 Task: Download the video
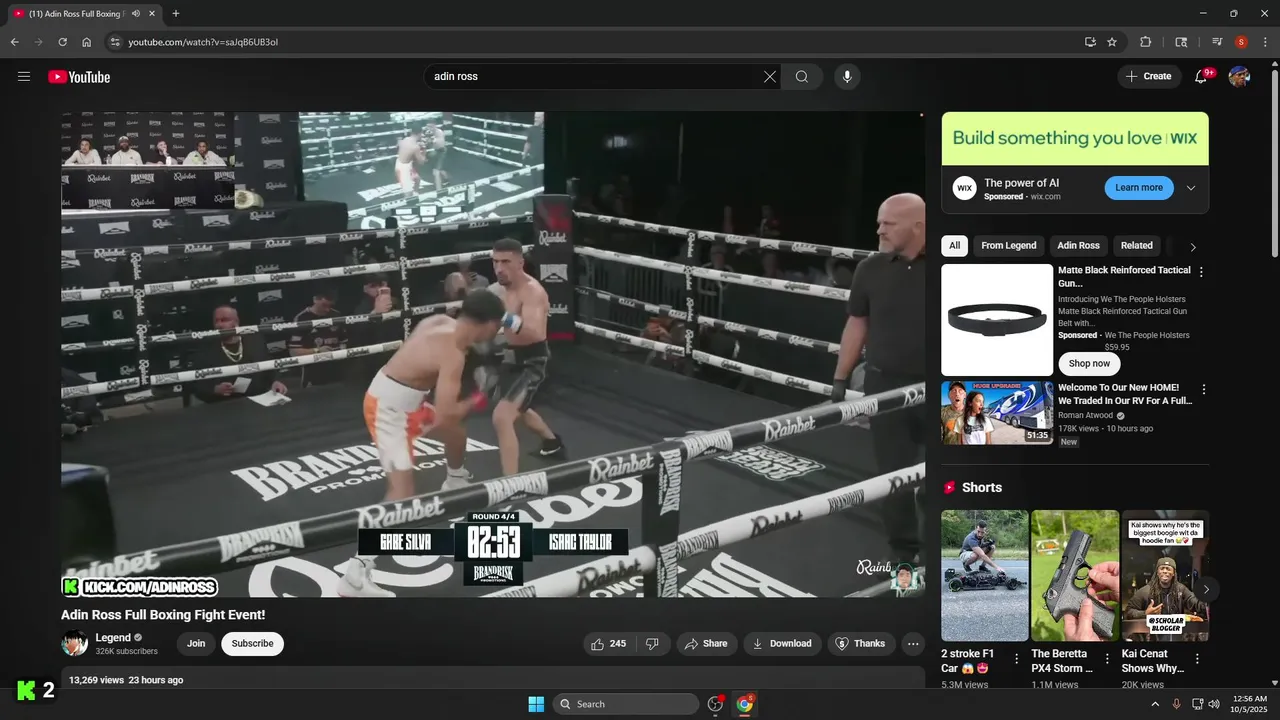pos(782,644)
